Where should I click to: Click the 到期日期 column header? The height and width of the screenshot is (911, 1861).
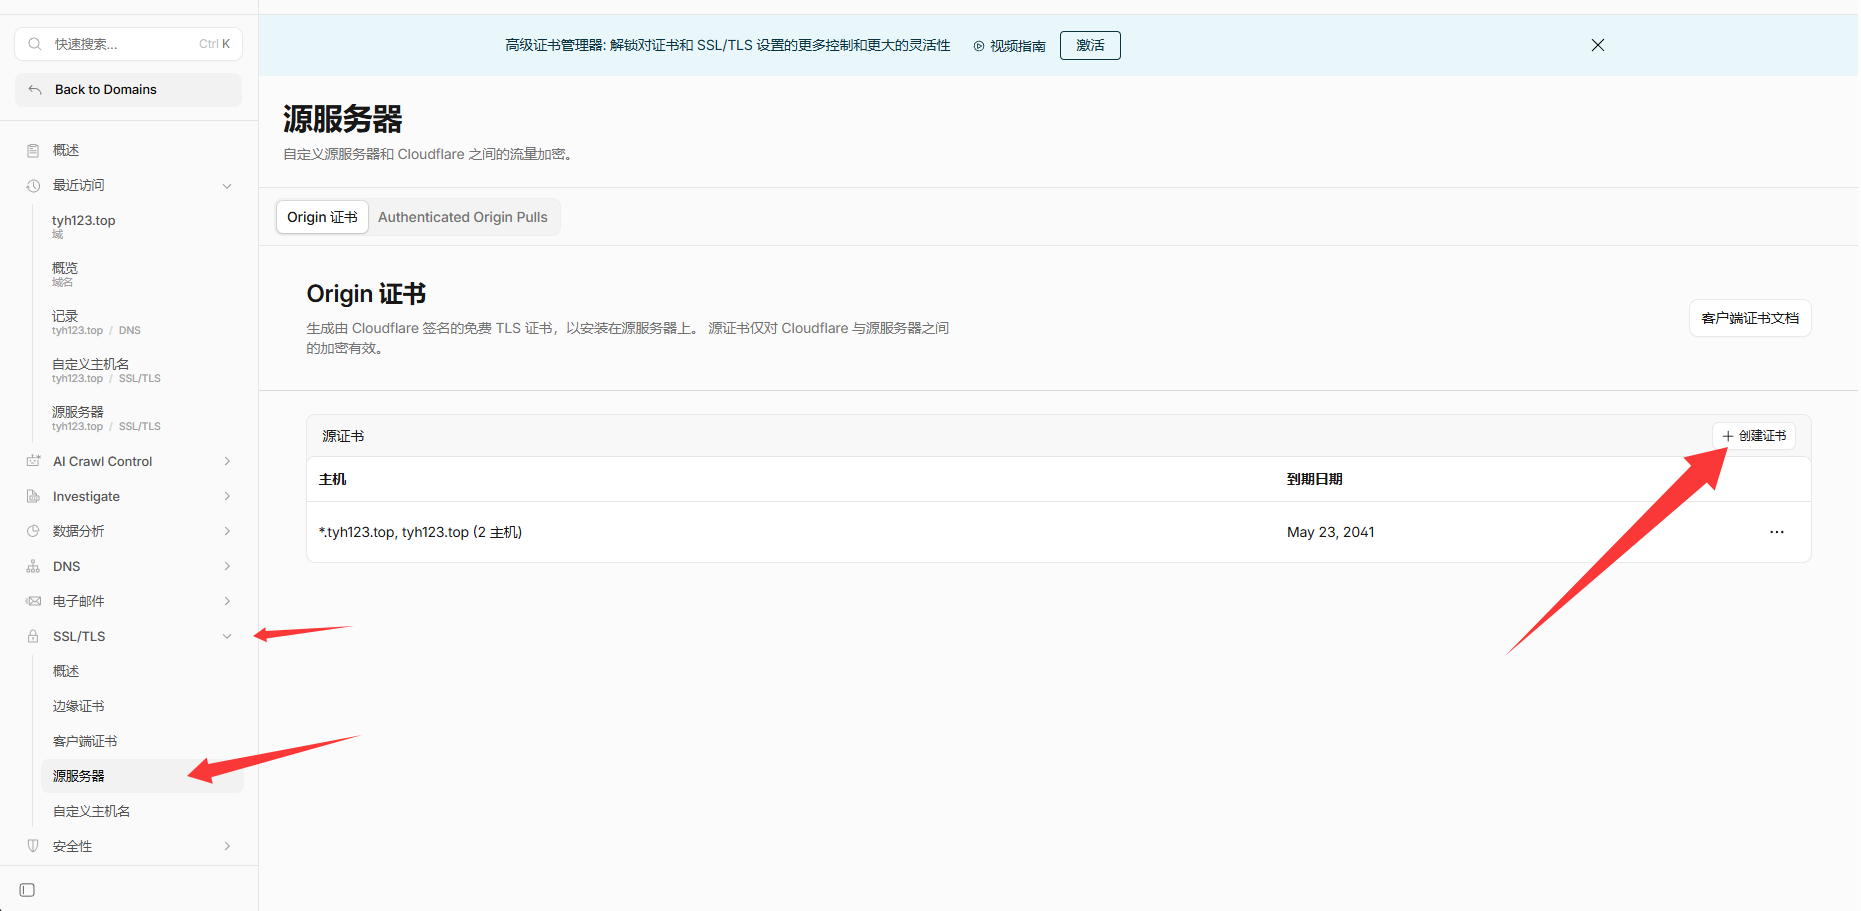pos(1314,479)
